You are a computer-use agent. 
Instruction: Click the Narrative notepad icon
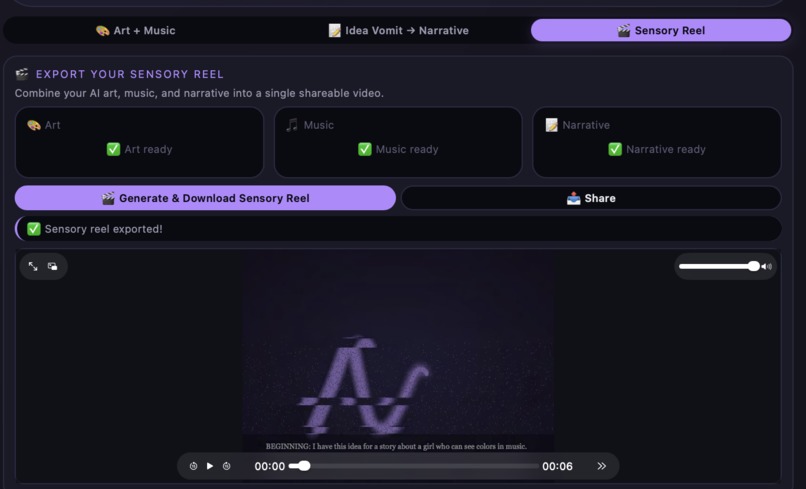[x=551, y=125]
